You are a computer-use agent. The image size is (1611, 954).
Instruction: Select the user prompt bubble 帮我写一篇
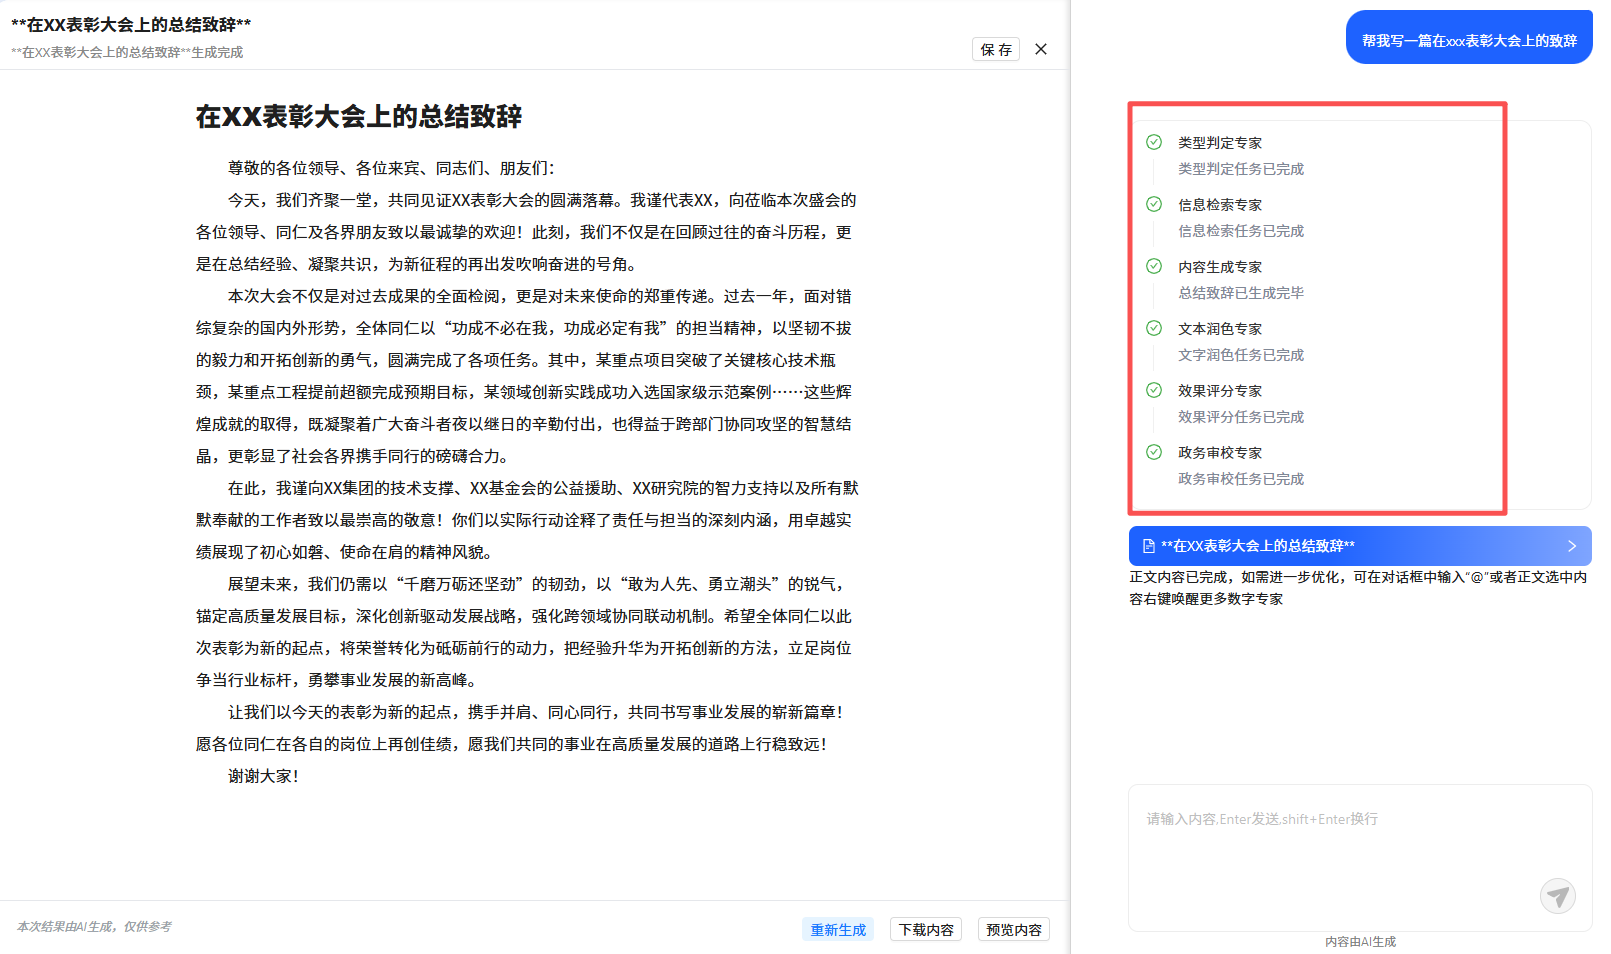tap(1468, 40)
